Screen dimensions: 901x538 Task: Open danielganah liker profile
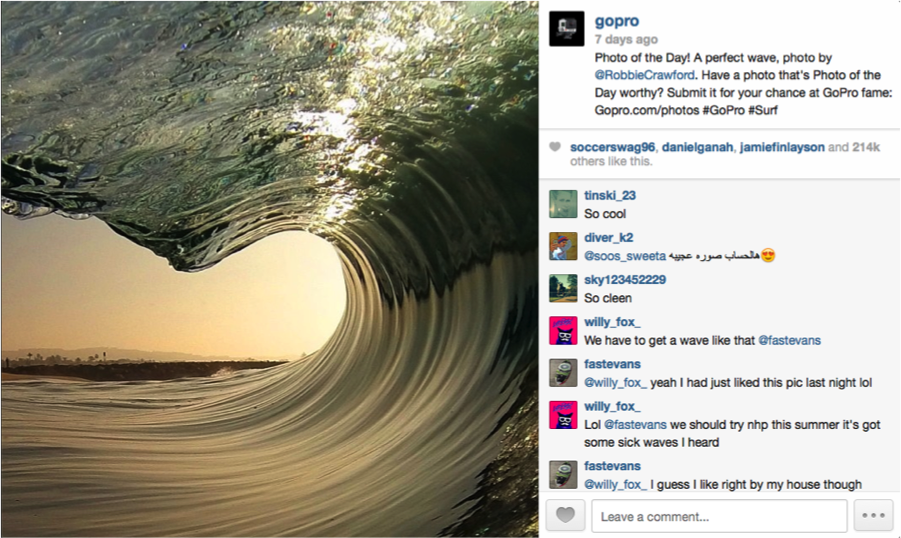[x=697, y=147]
